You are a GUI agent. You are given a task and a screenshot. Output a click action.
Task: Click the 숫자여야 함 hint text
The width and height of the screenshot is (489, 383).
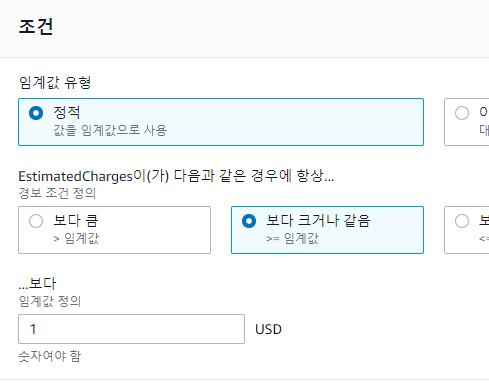(50, 356)
